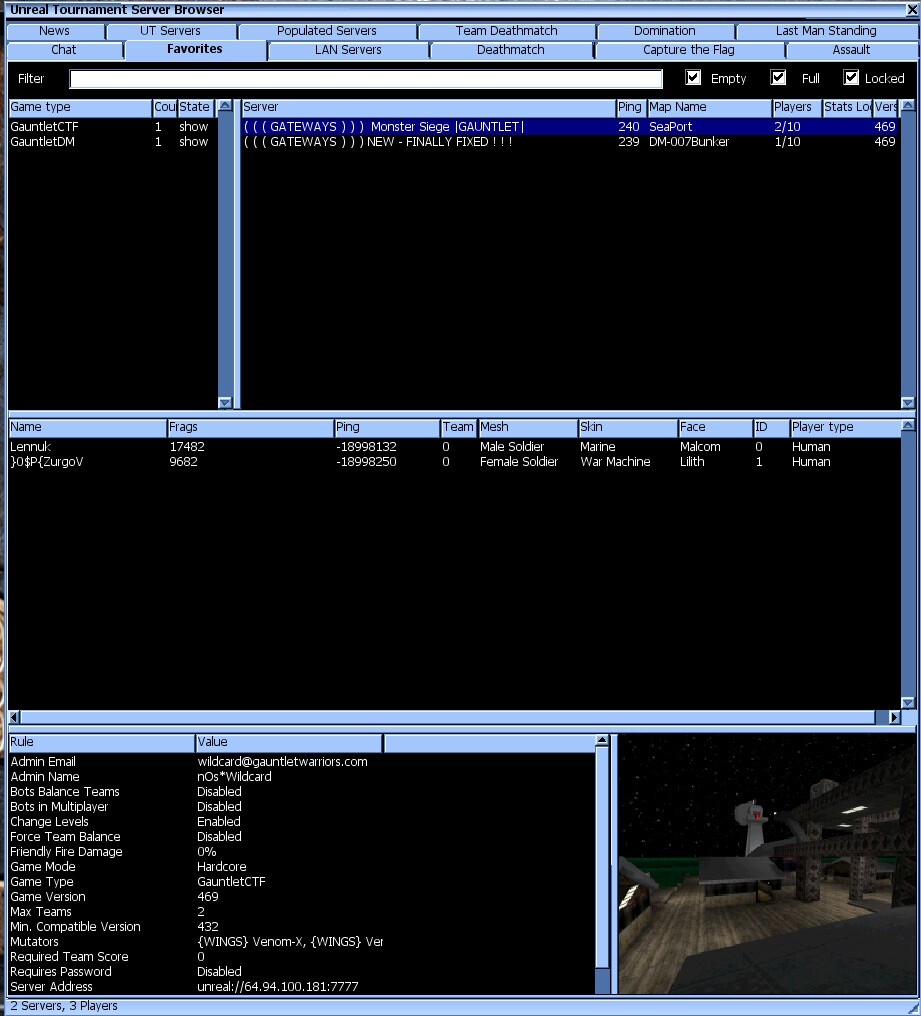This screenshot has height=1016, width=921.
Task: Sort players by the Name column header
Action: coord(87,427)
